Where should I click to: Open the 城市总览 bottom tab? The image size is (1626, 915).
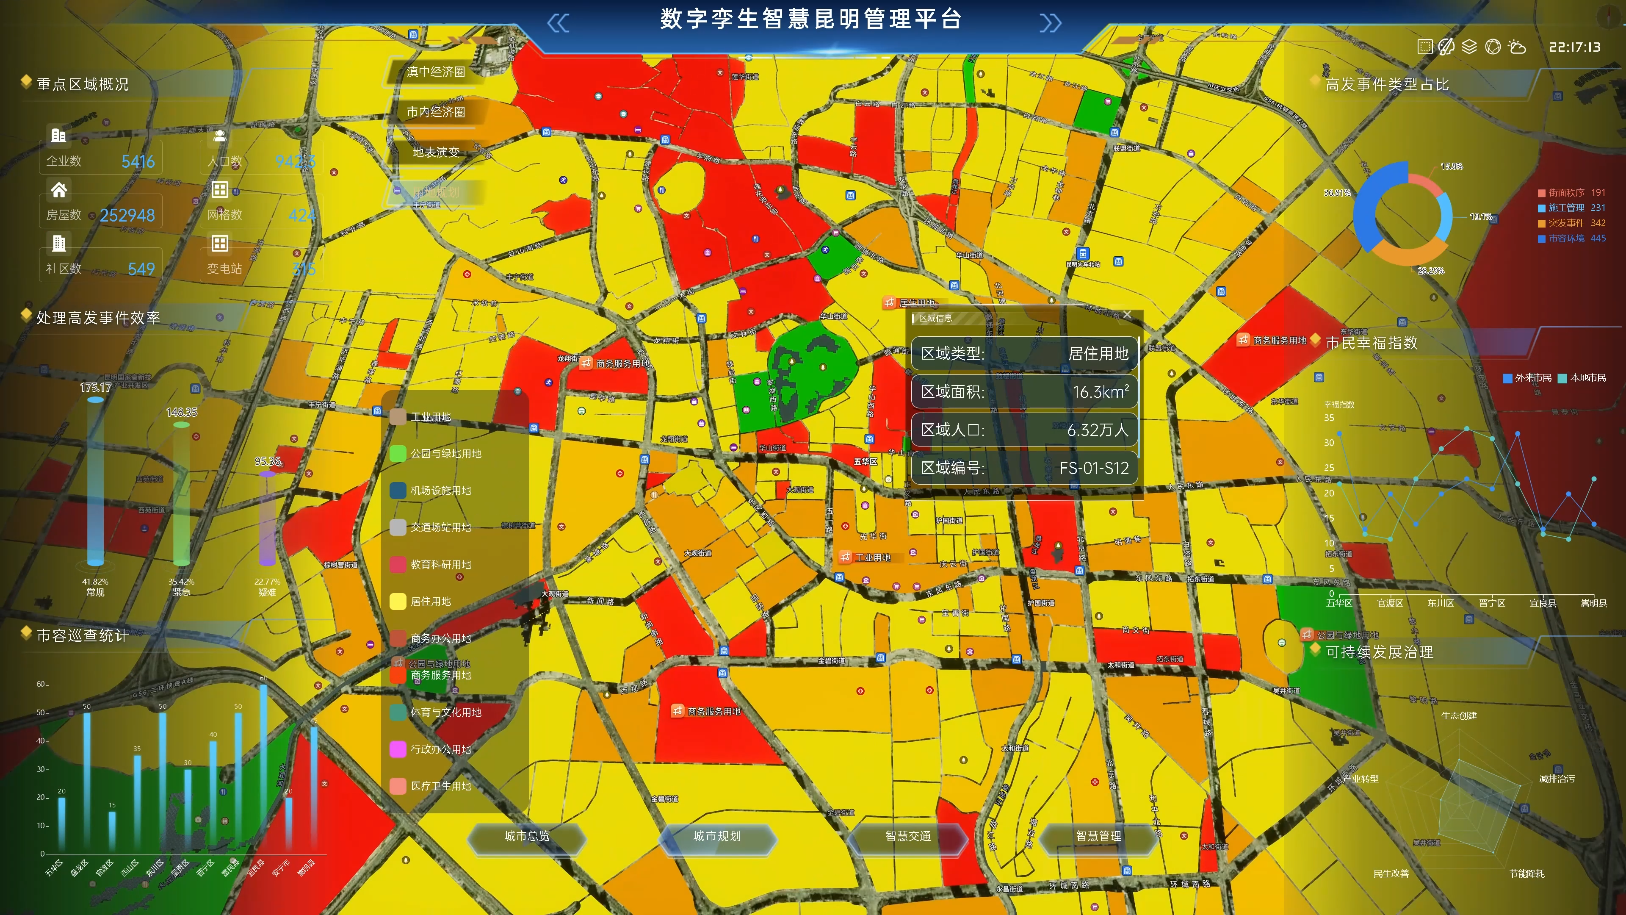pos(527,837)
